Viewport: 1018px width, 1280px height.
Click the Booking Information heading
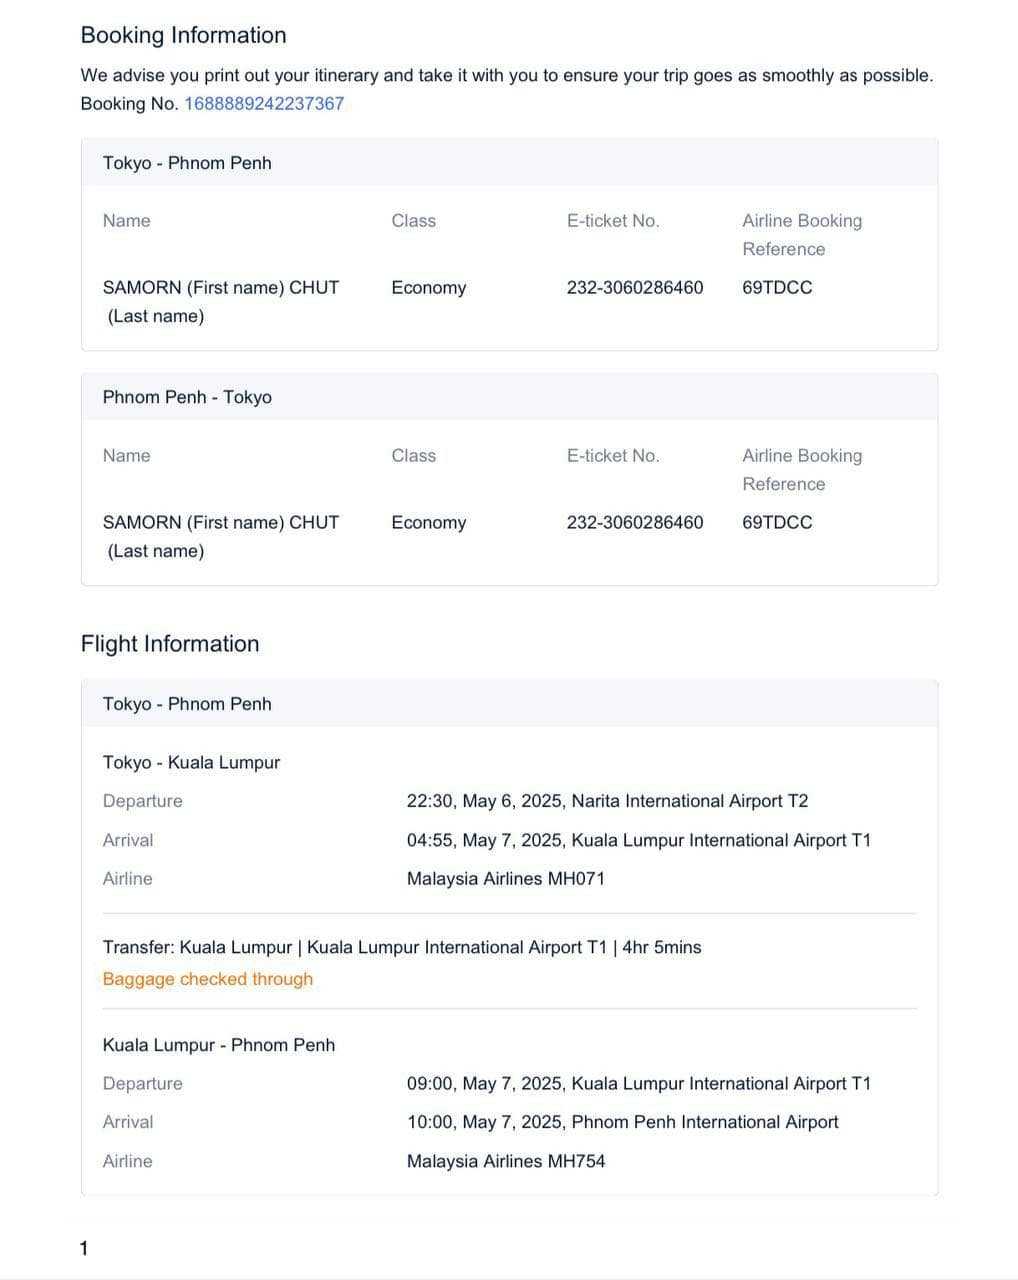click(183, 35)
